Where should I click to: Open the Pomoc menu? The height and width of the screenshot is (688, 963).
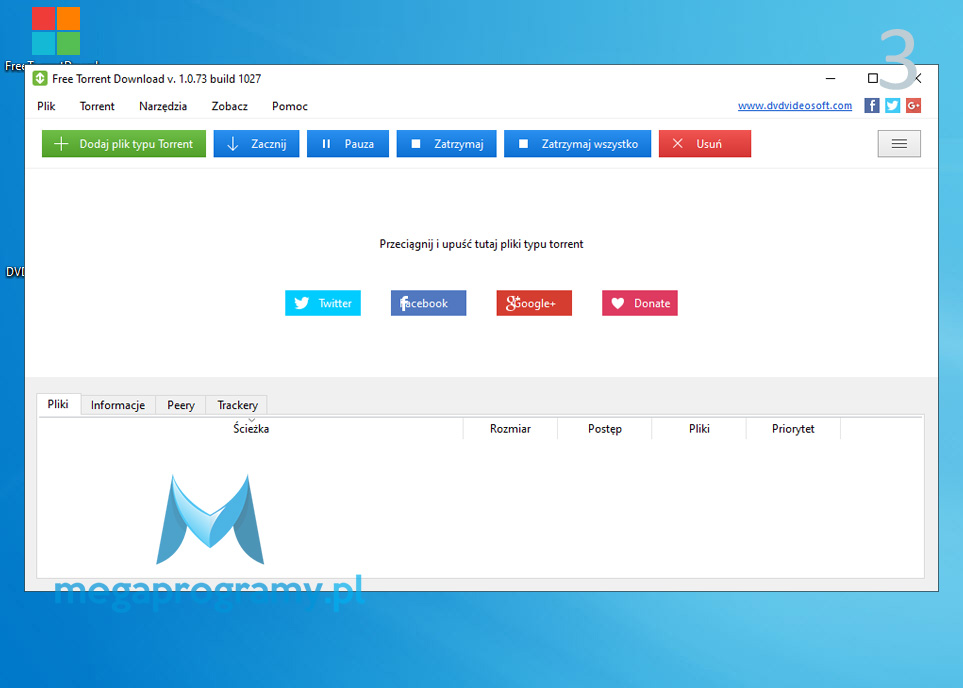[290, 106]
